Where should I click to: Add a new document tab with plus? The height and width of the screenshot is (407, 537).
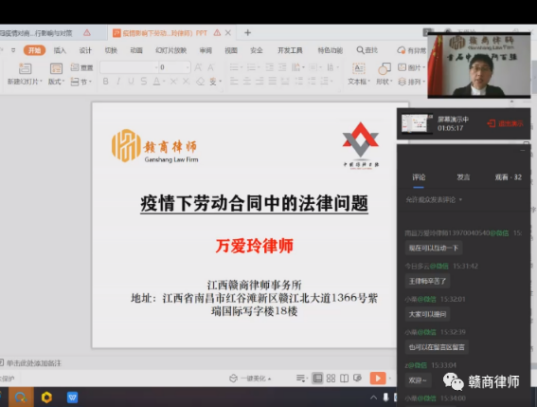(248, 33)
